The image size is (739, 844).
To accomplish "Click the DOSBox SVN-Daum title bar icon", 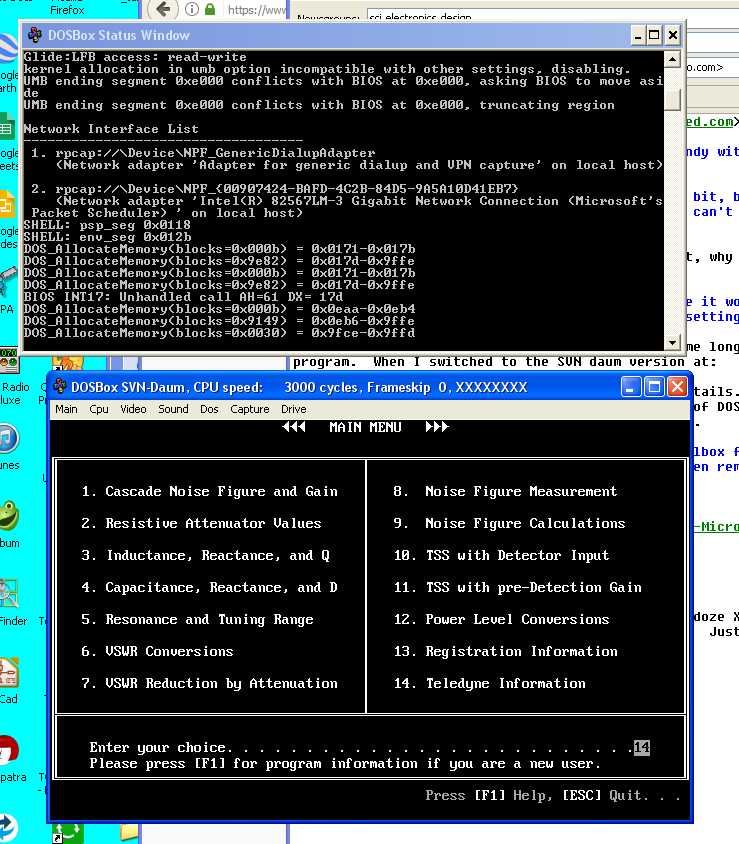I will click(60, 387).
